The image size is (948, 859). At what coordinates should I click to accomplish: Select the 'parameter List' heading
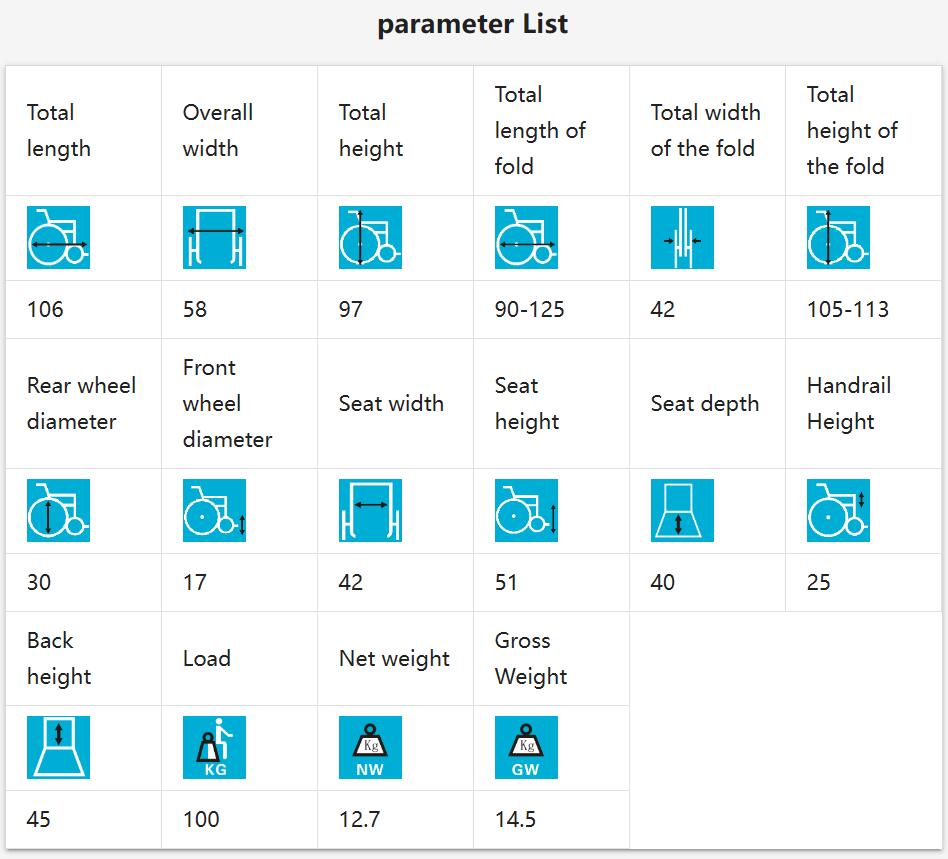[x=473, y=25]
